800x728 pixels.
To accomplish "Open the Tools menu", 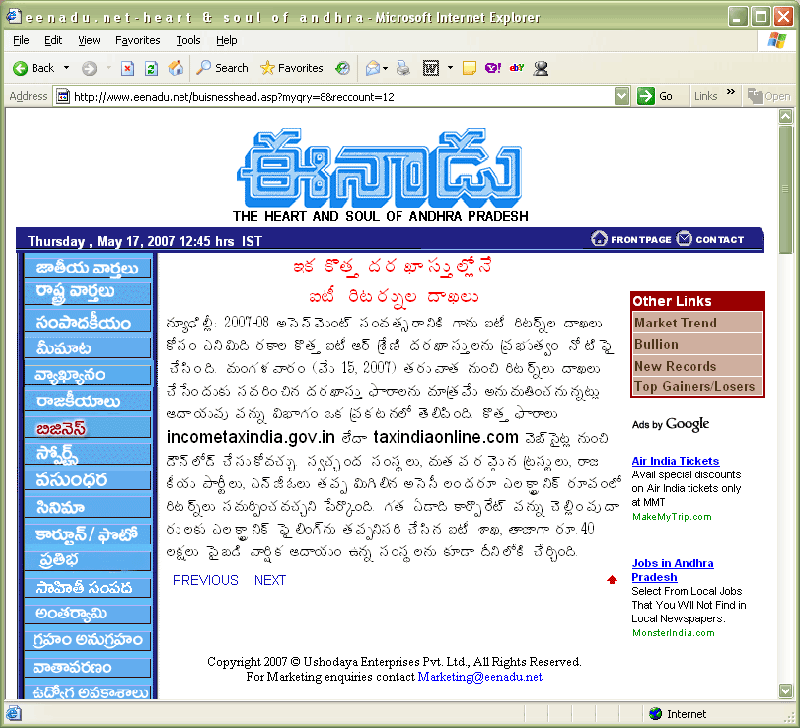I will (x=188, y=40).
